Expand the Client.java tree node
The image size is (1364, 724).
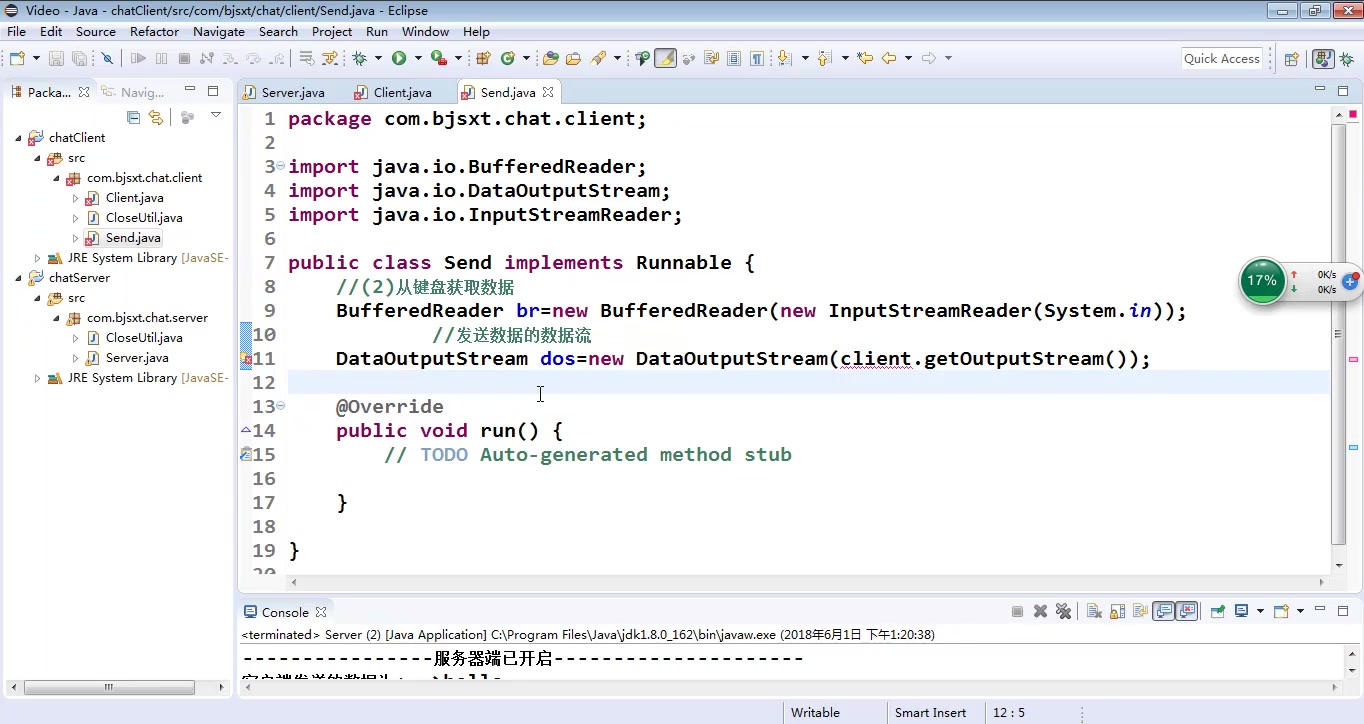(76, 198)
